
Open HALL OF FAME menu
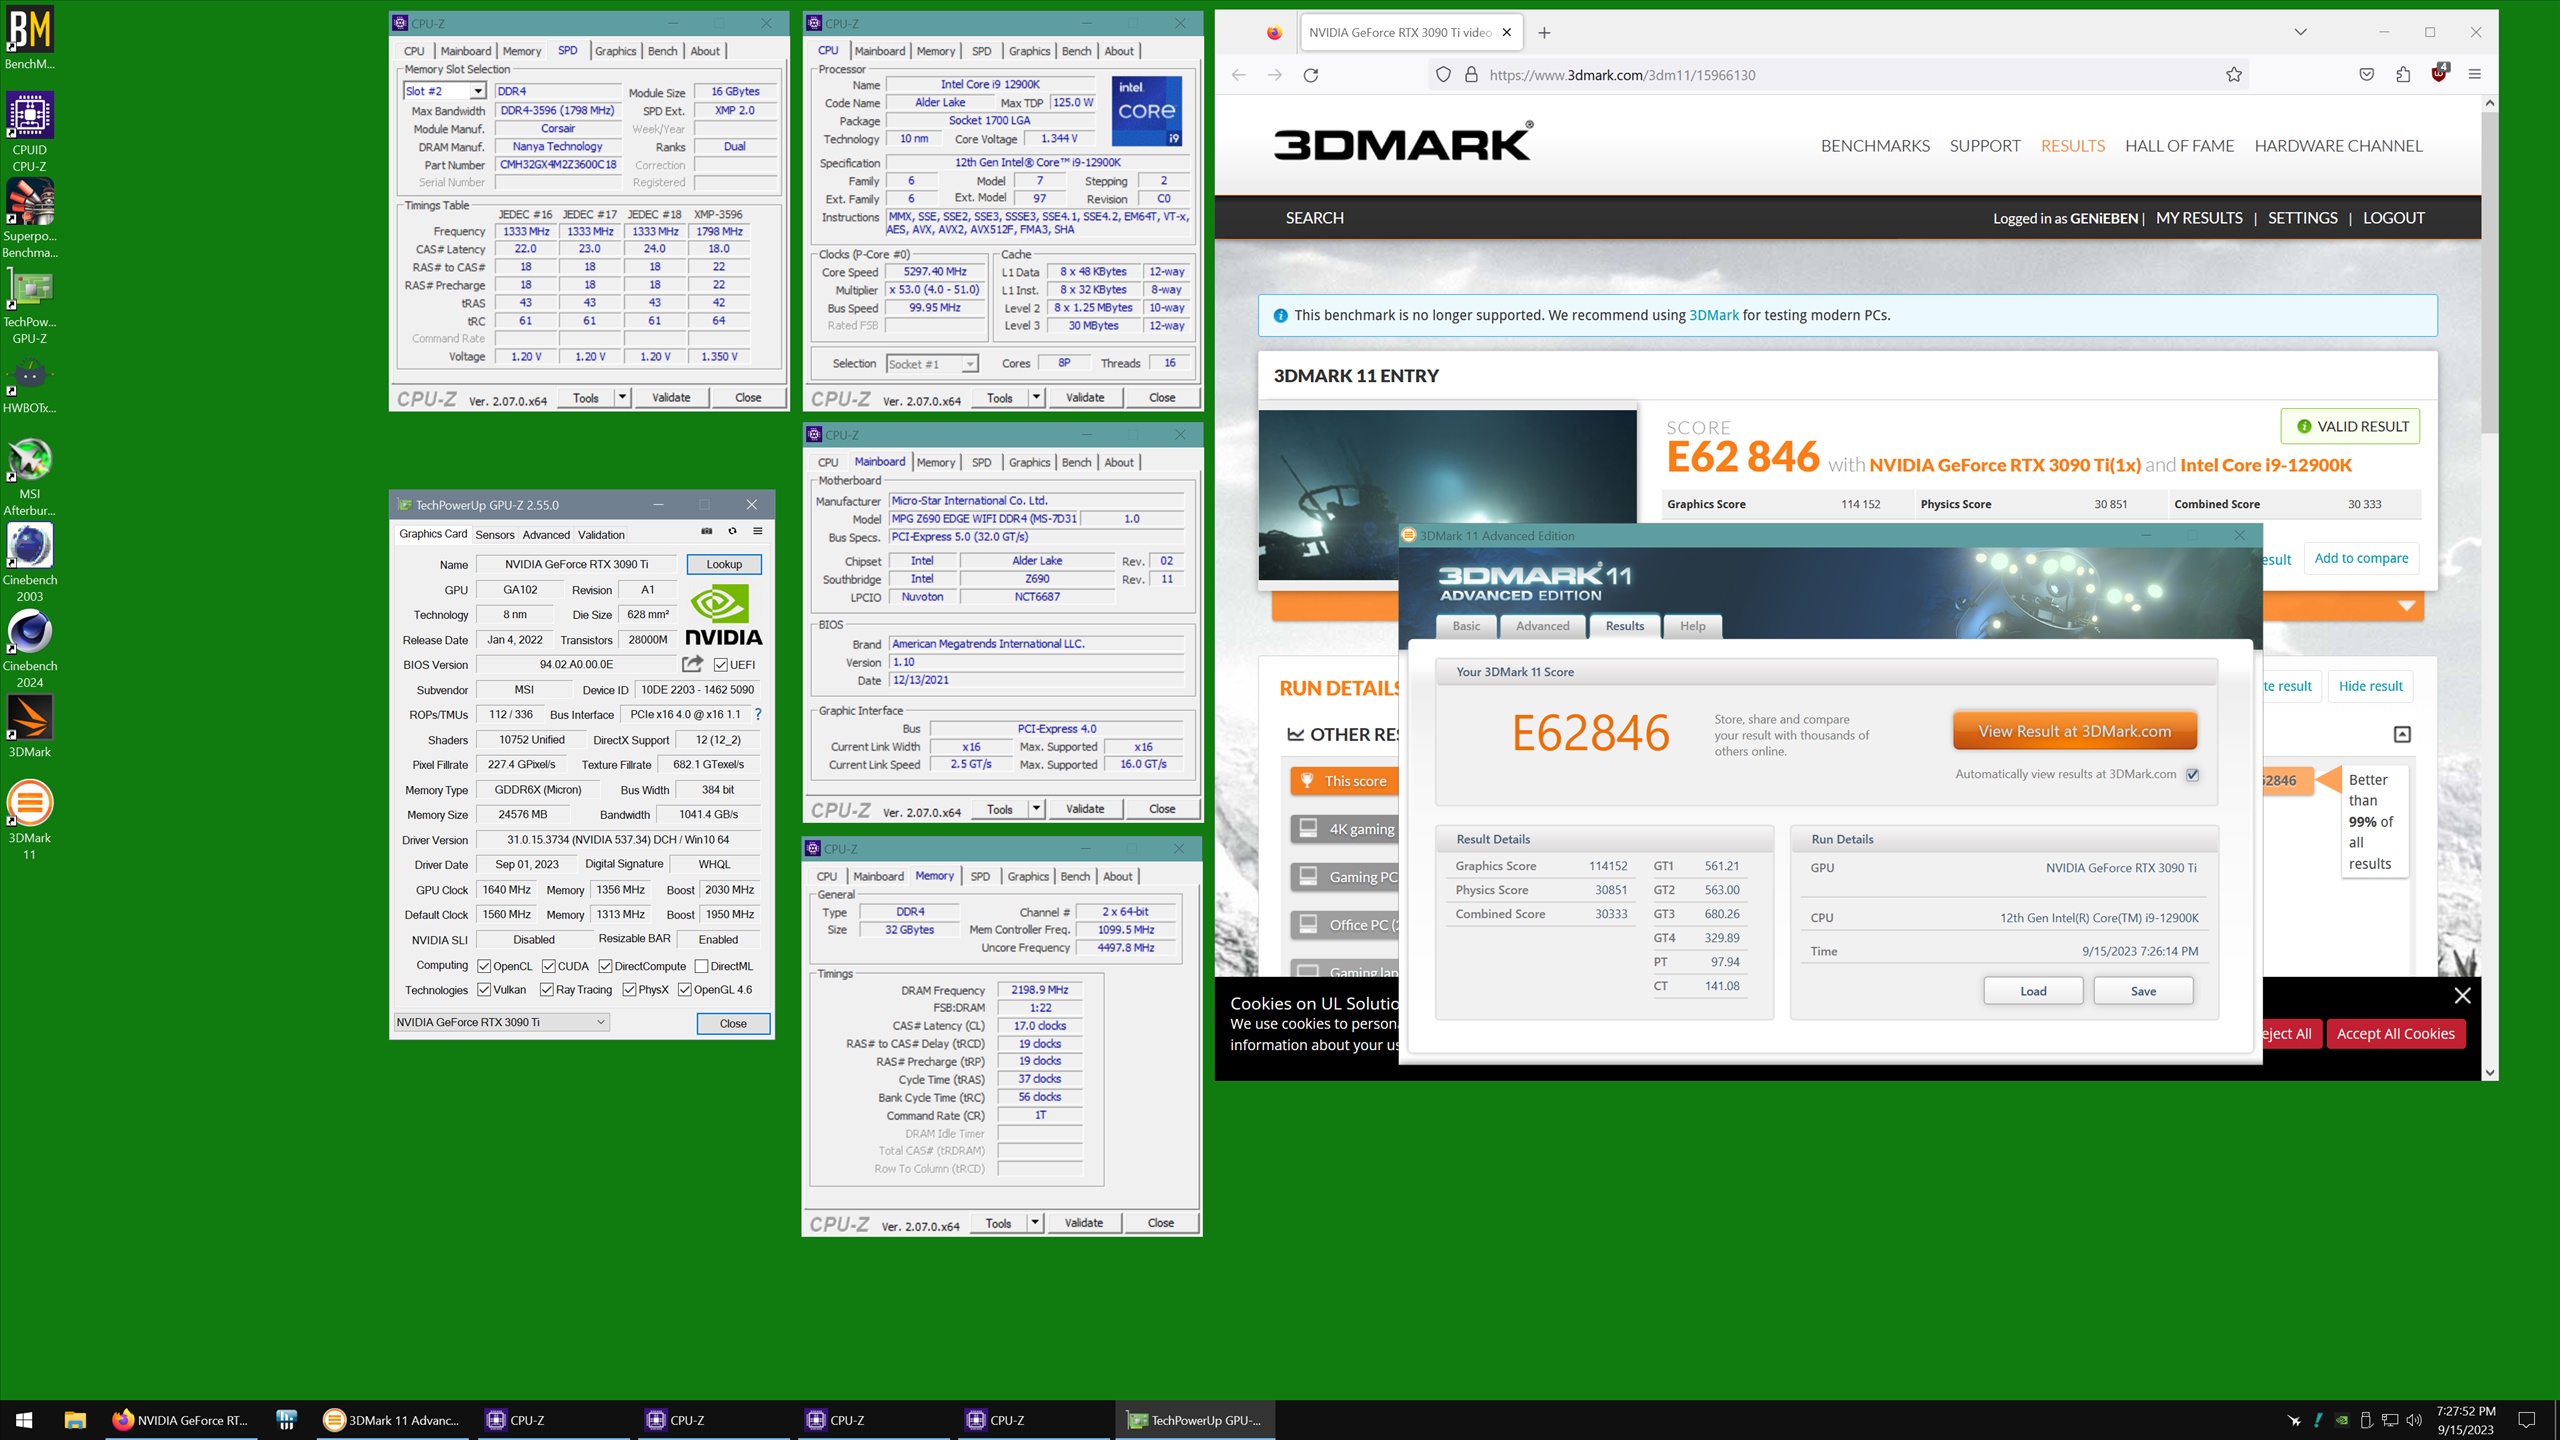pos(2179,146)
